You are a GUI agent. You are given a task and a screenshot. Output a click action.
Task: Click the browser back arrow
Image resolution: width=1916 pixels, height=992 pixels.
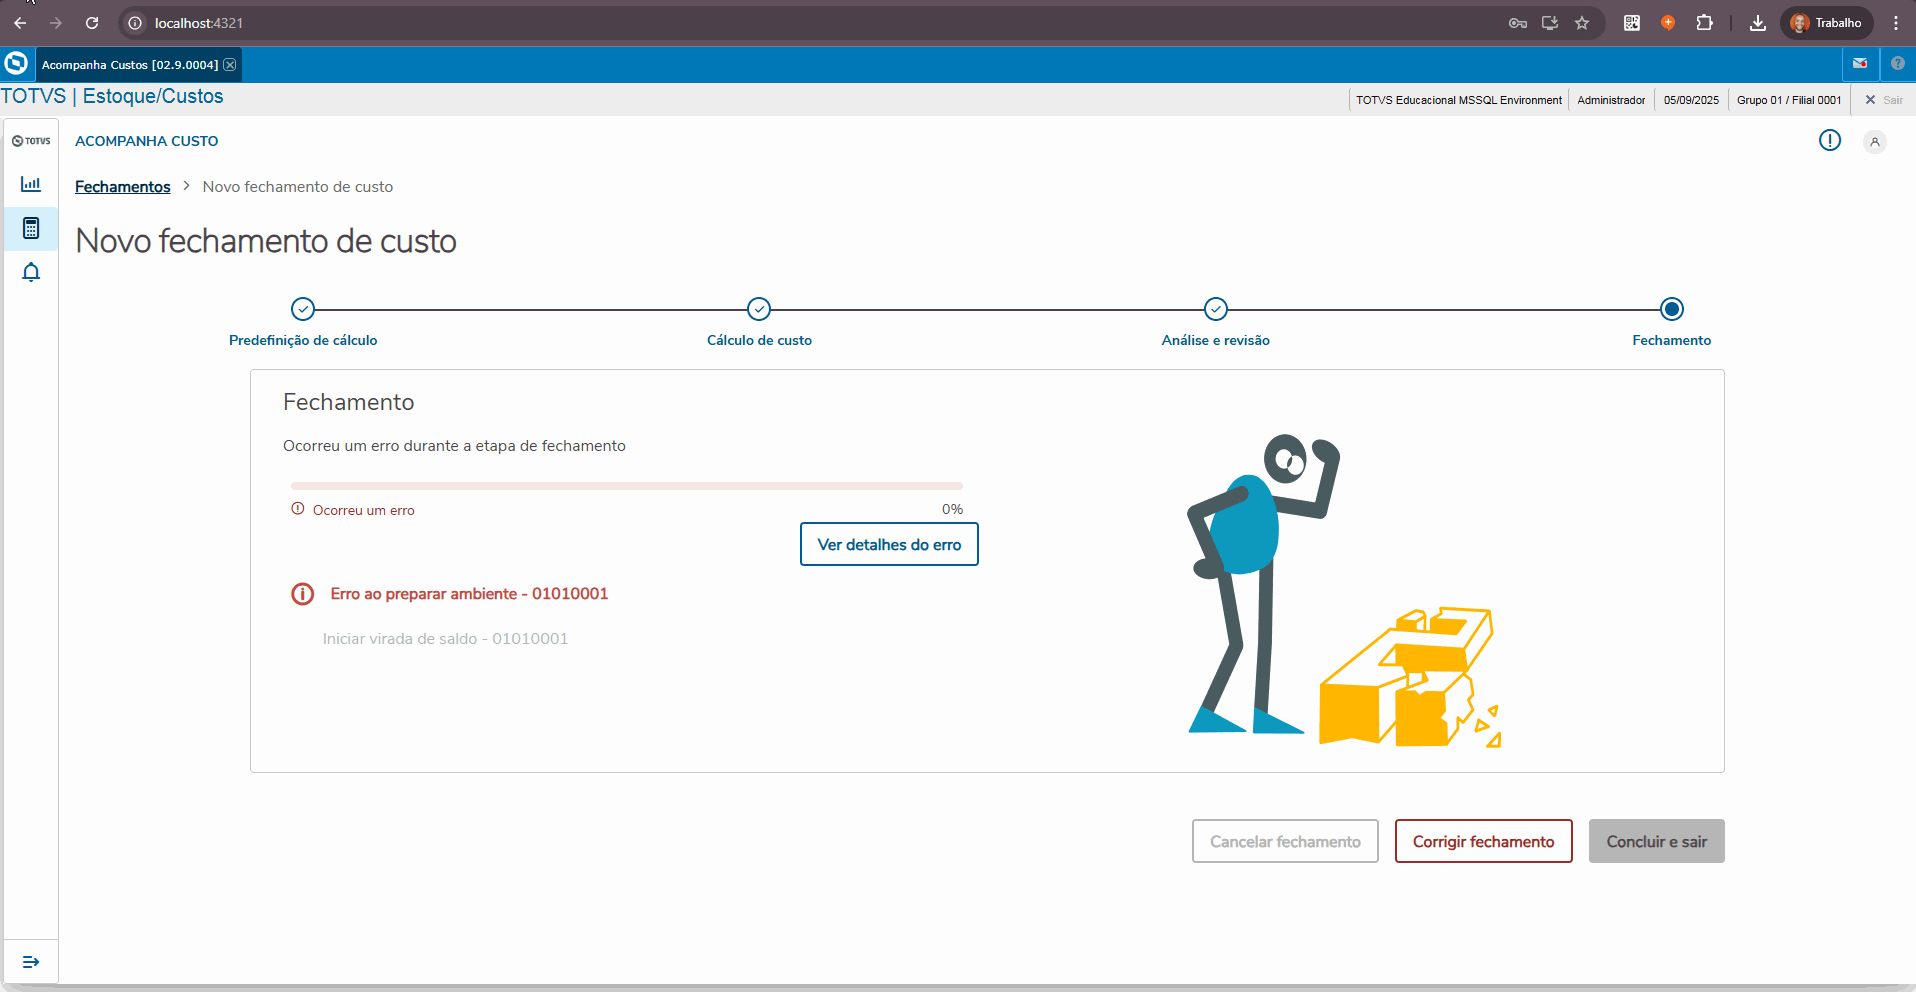tap(20, 23)
